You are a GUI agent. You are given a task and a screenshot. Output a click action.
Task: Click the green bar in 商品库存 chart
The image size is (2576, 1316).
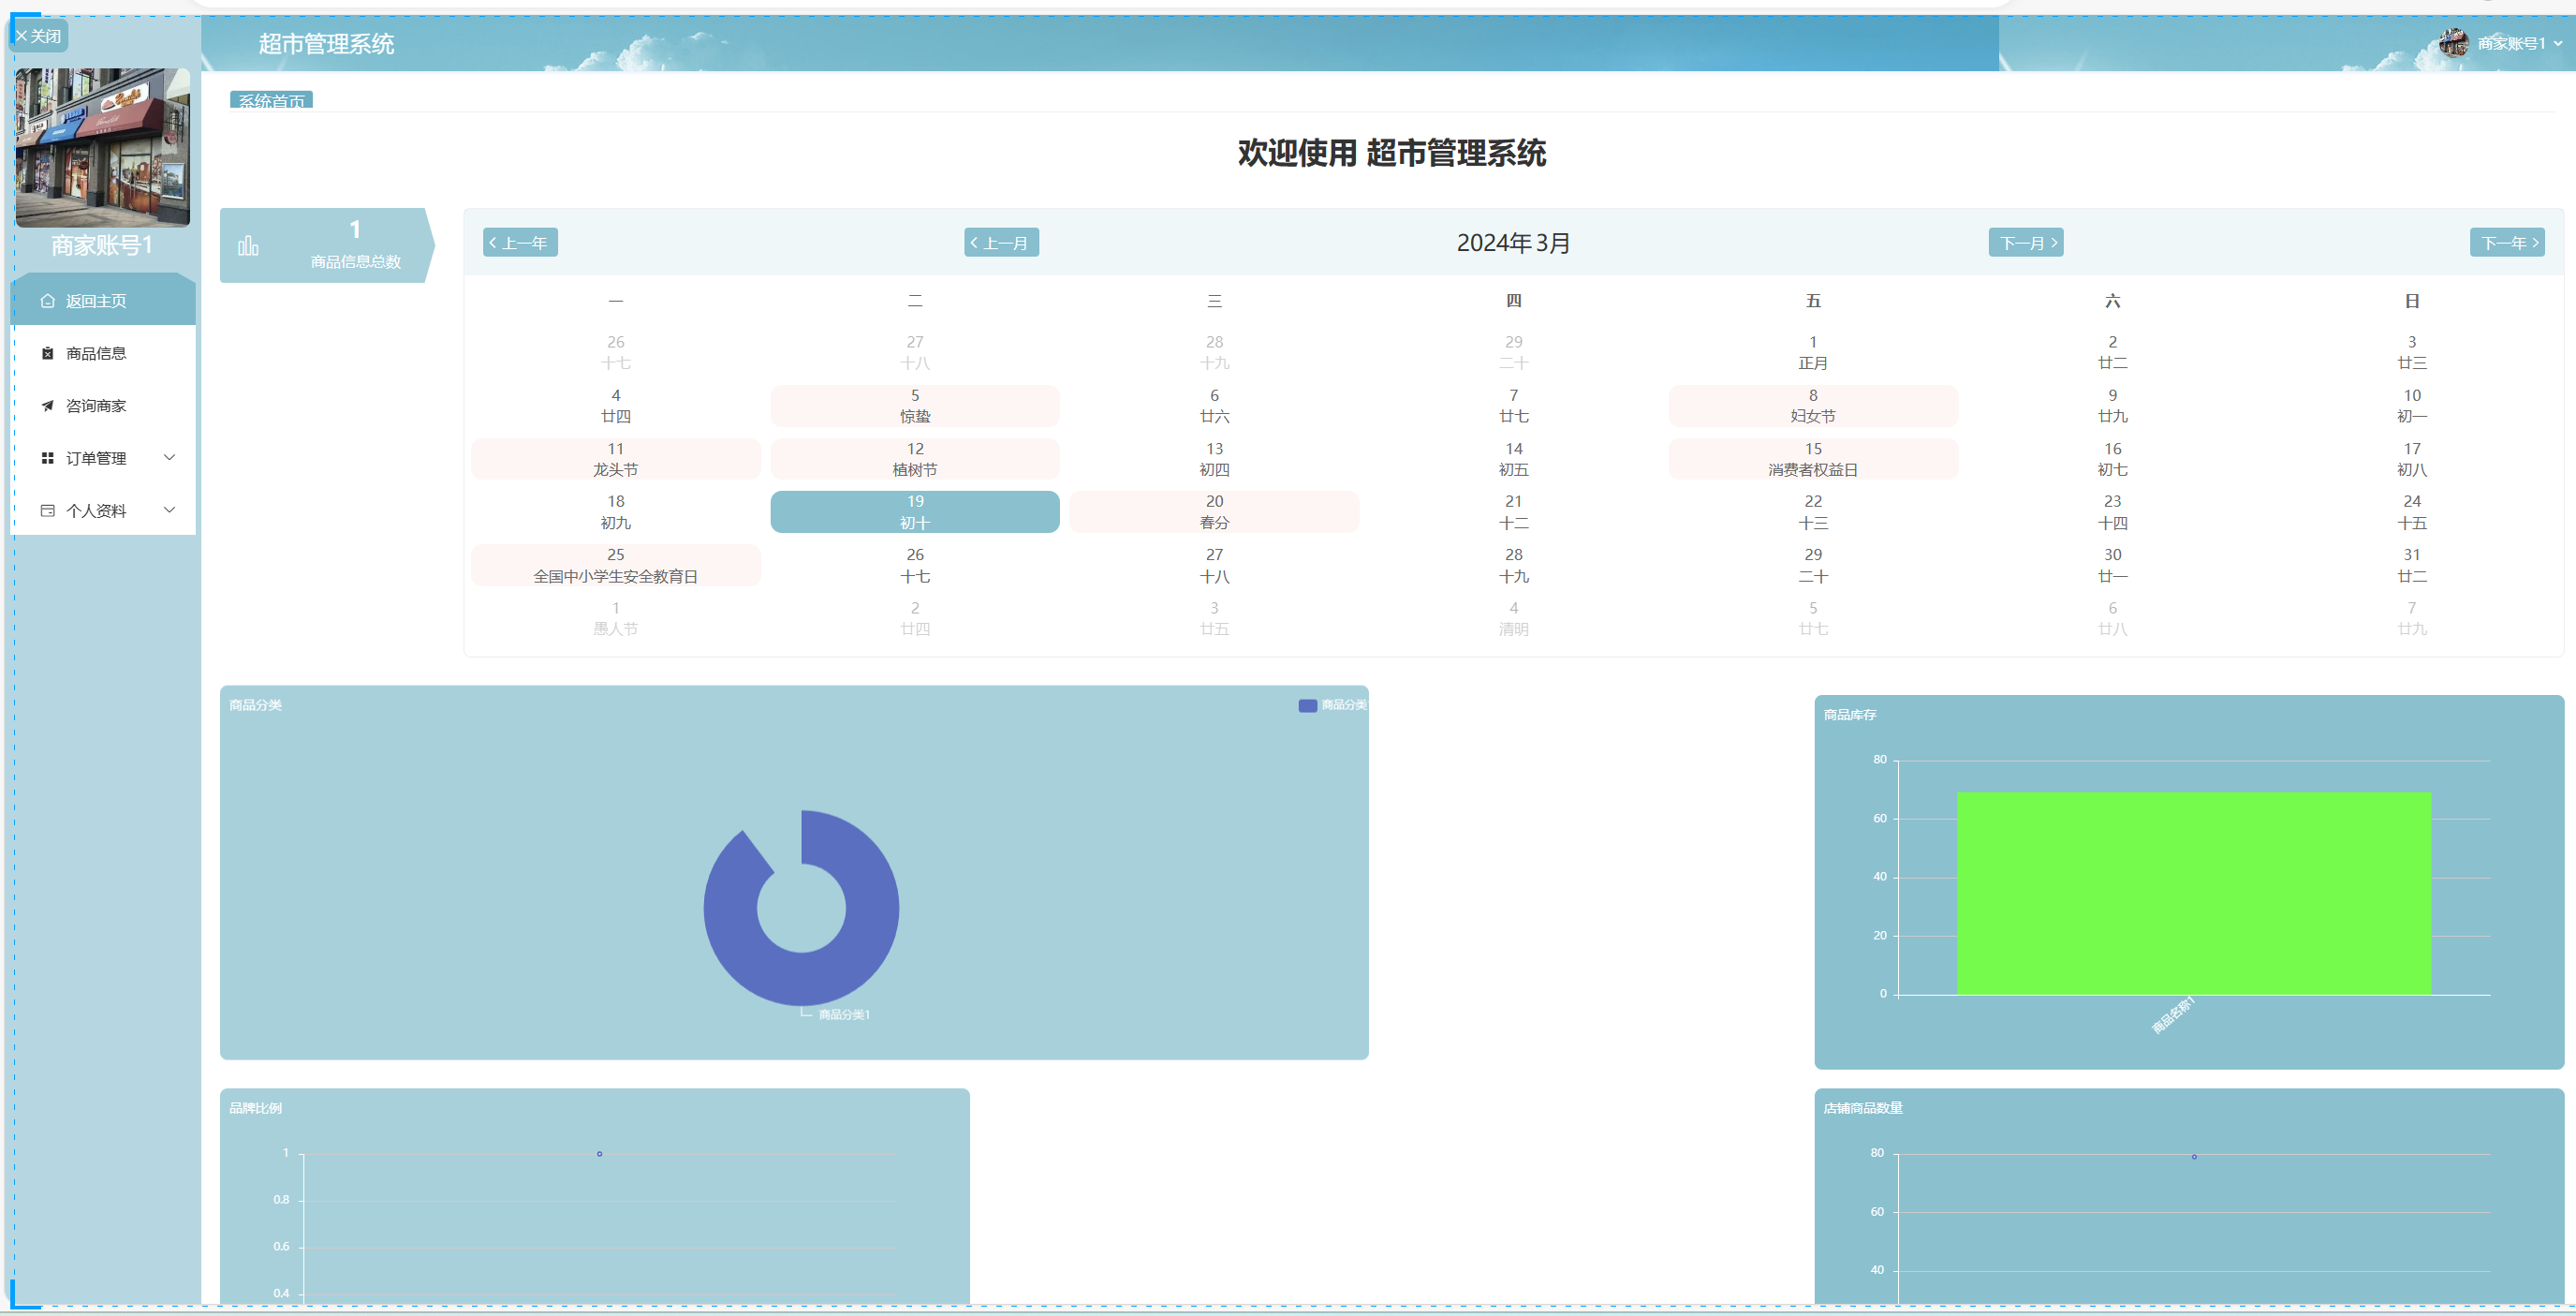2193,893
